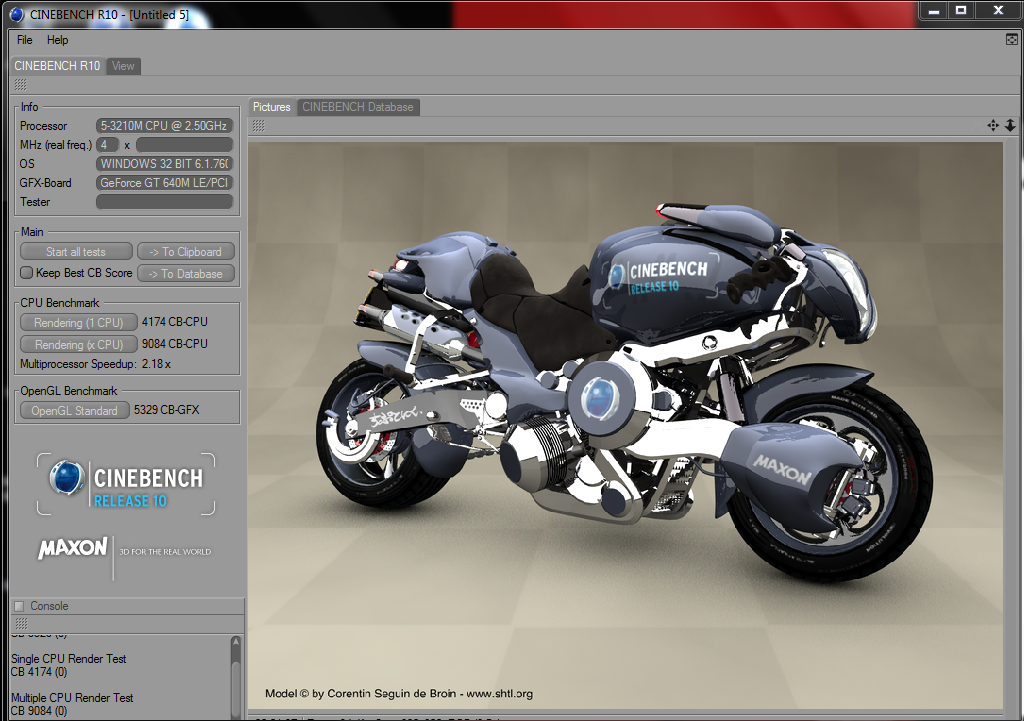Click the Processor name field
The width and height of the screenshot is (1024, 721).
click(x=165, y=126)
